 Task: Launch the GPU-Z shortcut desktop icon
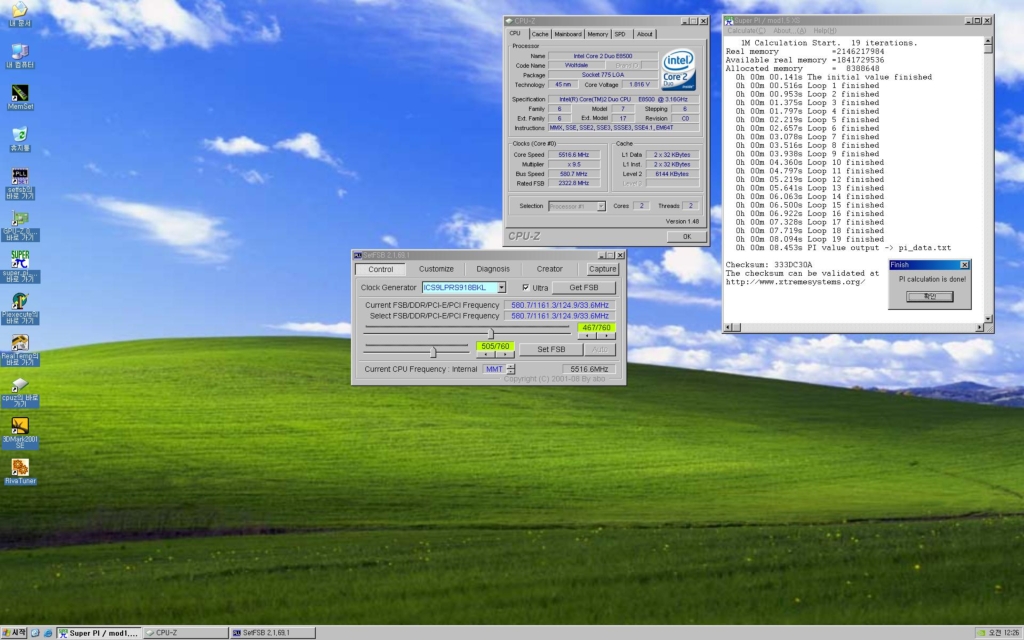pos(20,226)
